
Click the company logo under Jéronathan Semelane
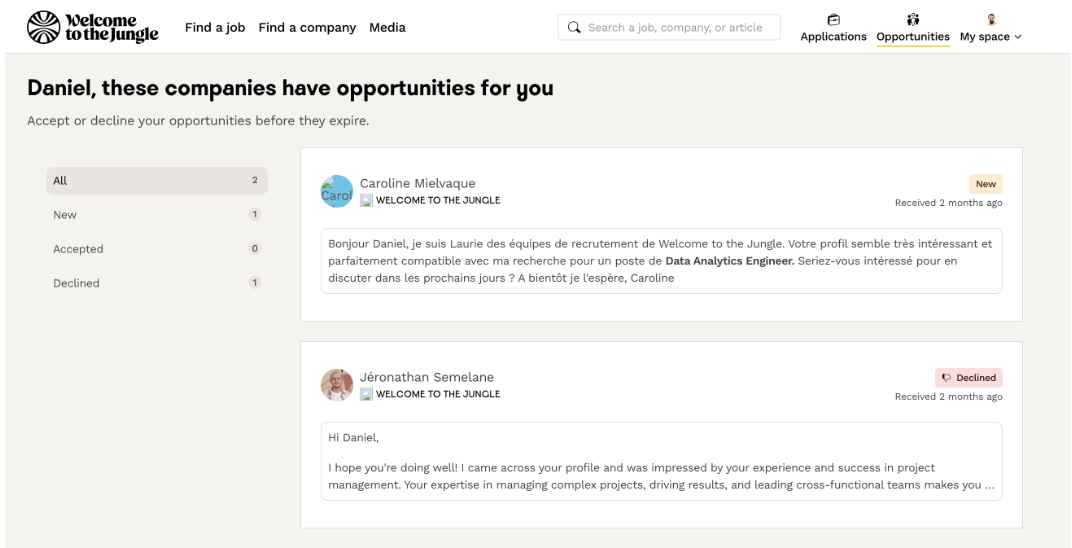pyautogui.click(x=366, y=394)
